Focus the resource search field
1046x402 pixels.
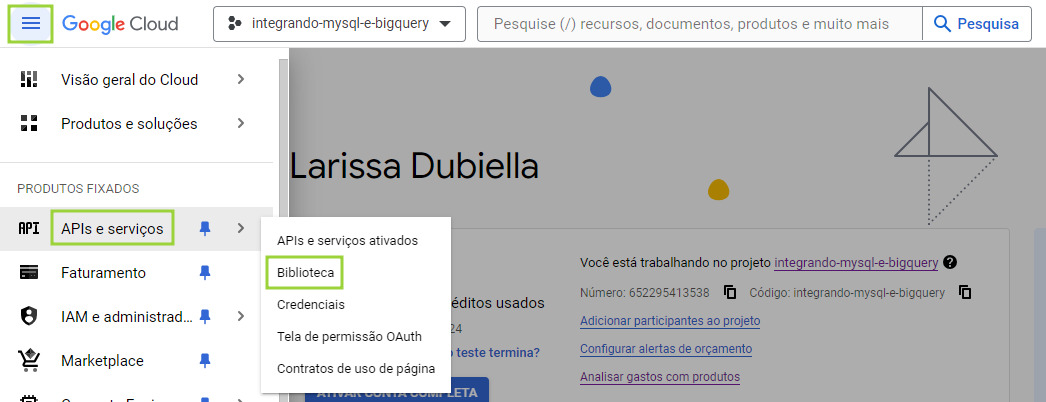click(x=700, y=24)
